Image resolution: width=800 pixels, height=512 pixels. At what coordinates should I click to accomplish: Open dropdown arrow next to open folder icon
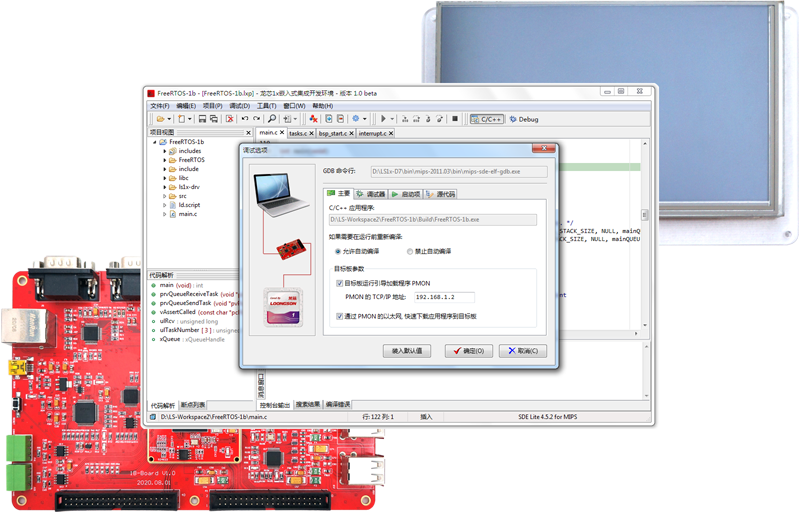tap(169, 119)
